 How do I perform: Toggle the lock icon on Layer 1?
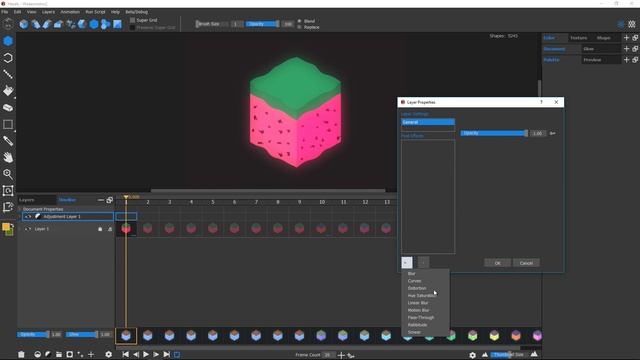100,229
